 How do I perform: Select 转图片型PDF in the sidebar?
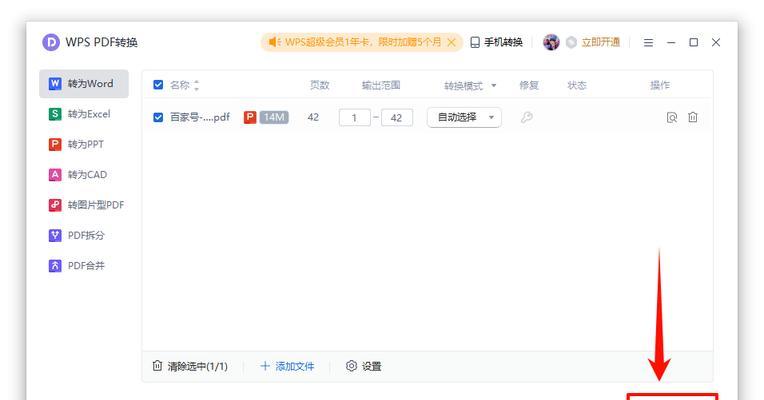coord(84,205)
